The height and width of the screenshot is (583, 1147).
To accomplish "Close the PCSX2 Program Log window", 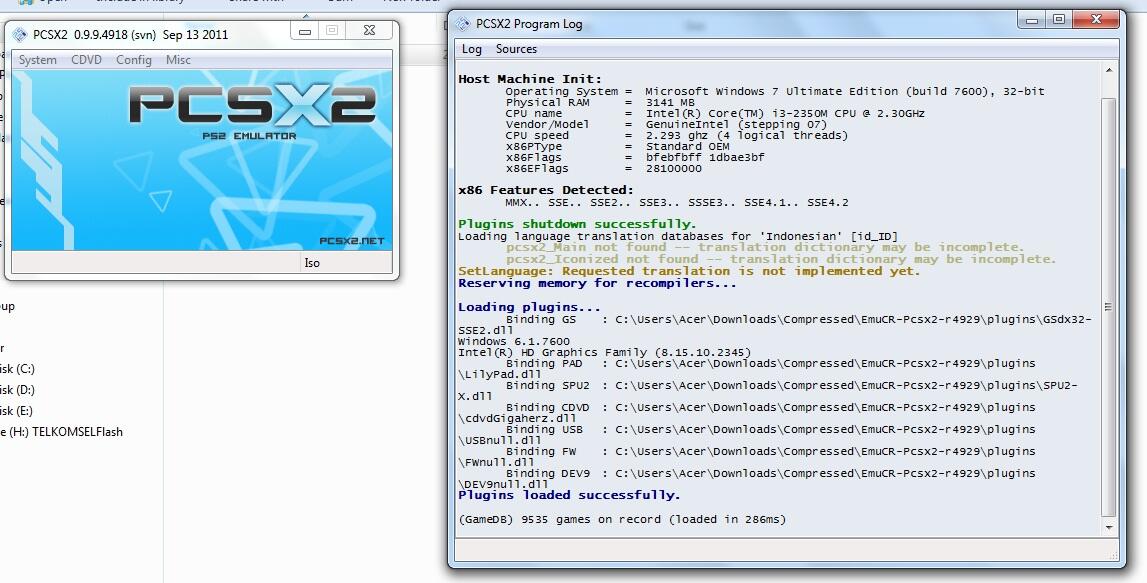I will (1096, 20).
